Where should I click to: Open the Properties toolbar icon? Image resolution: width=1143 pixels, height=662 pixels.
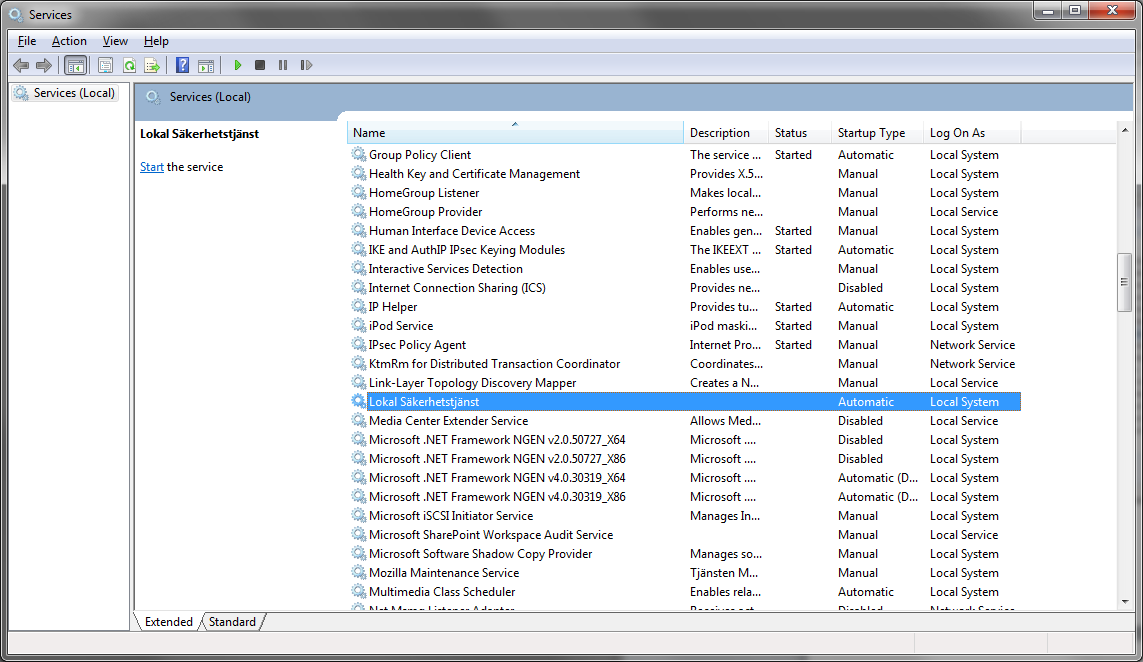[x=106, y=66]
